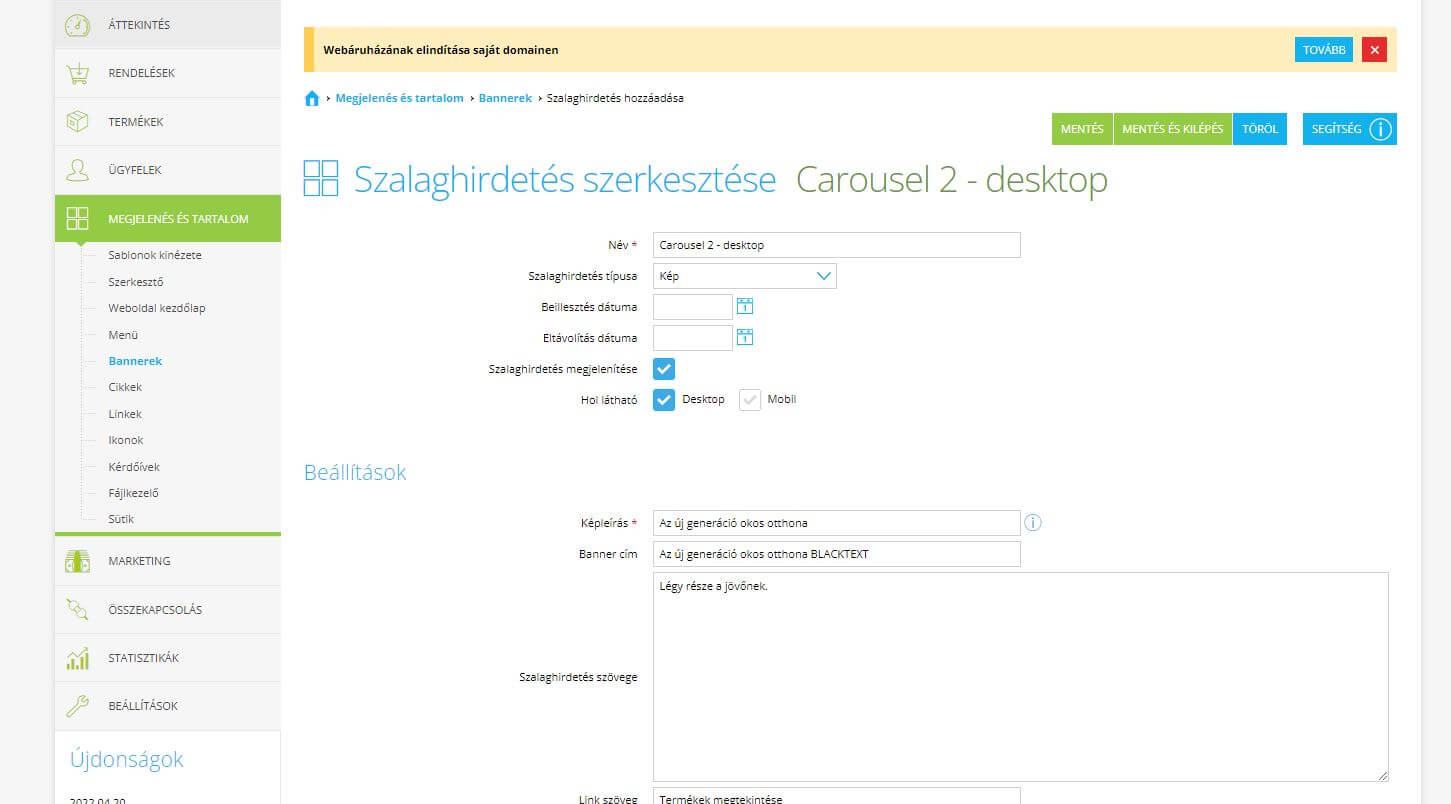
Task: Open Fájlkezelő submenu item
Action: click(x=134, y=493)
